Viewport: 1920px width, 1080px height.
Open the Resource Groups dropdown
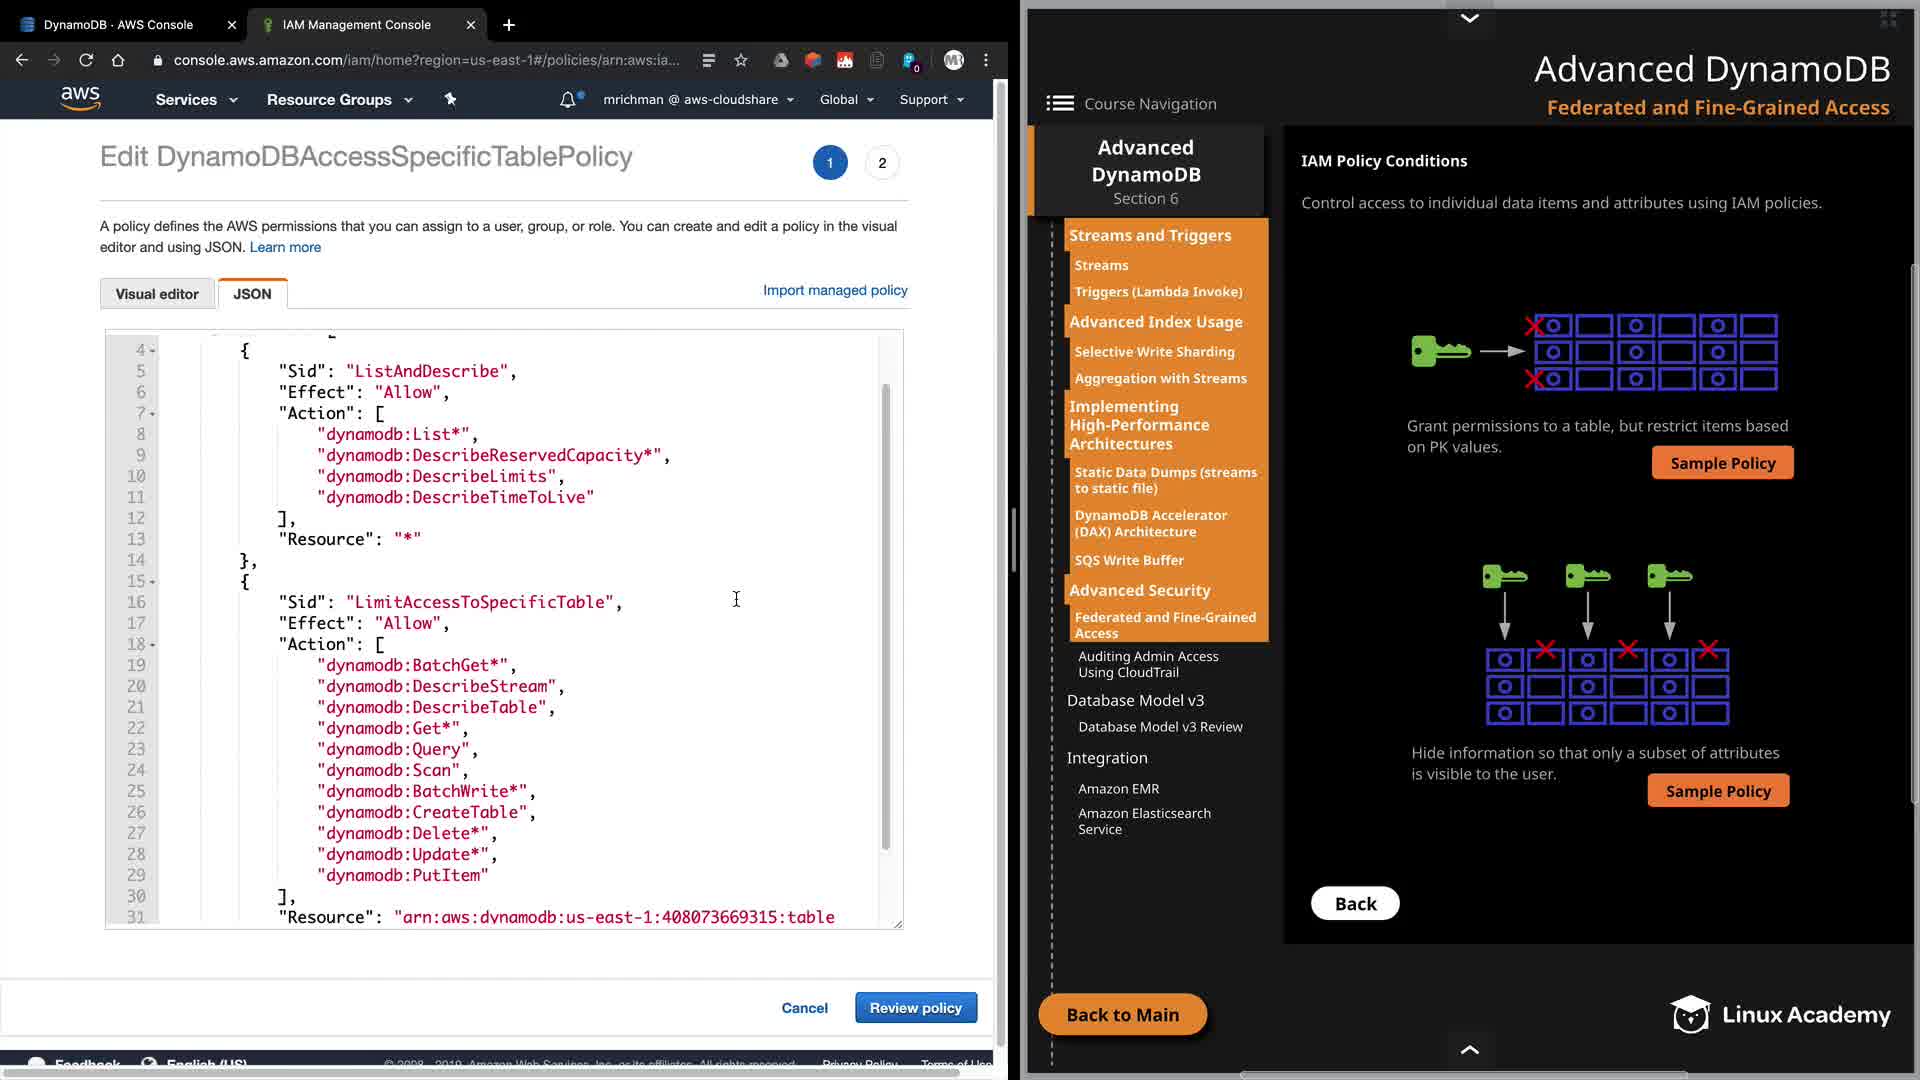coord(339,99)
